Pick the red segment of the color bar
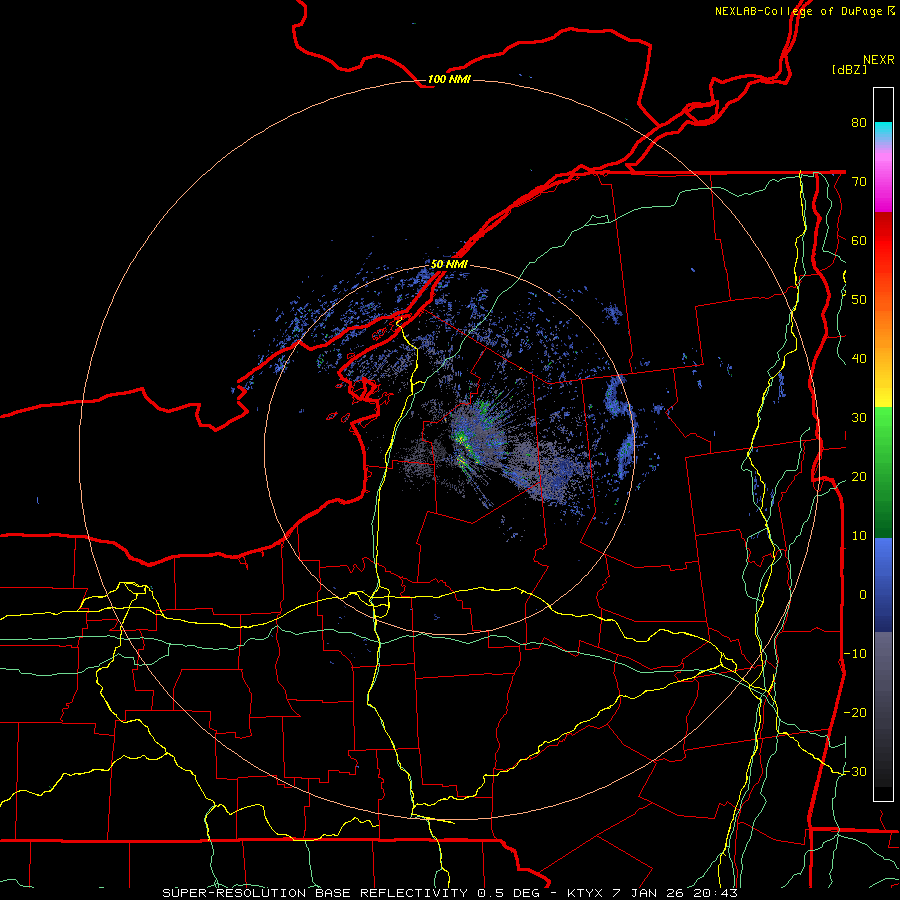This screenshot has width=900, height=900. point(883,242)
